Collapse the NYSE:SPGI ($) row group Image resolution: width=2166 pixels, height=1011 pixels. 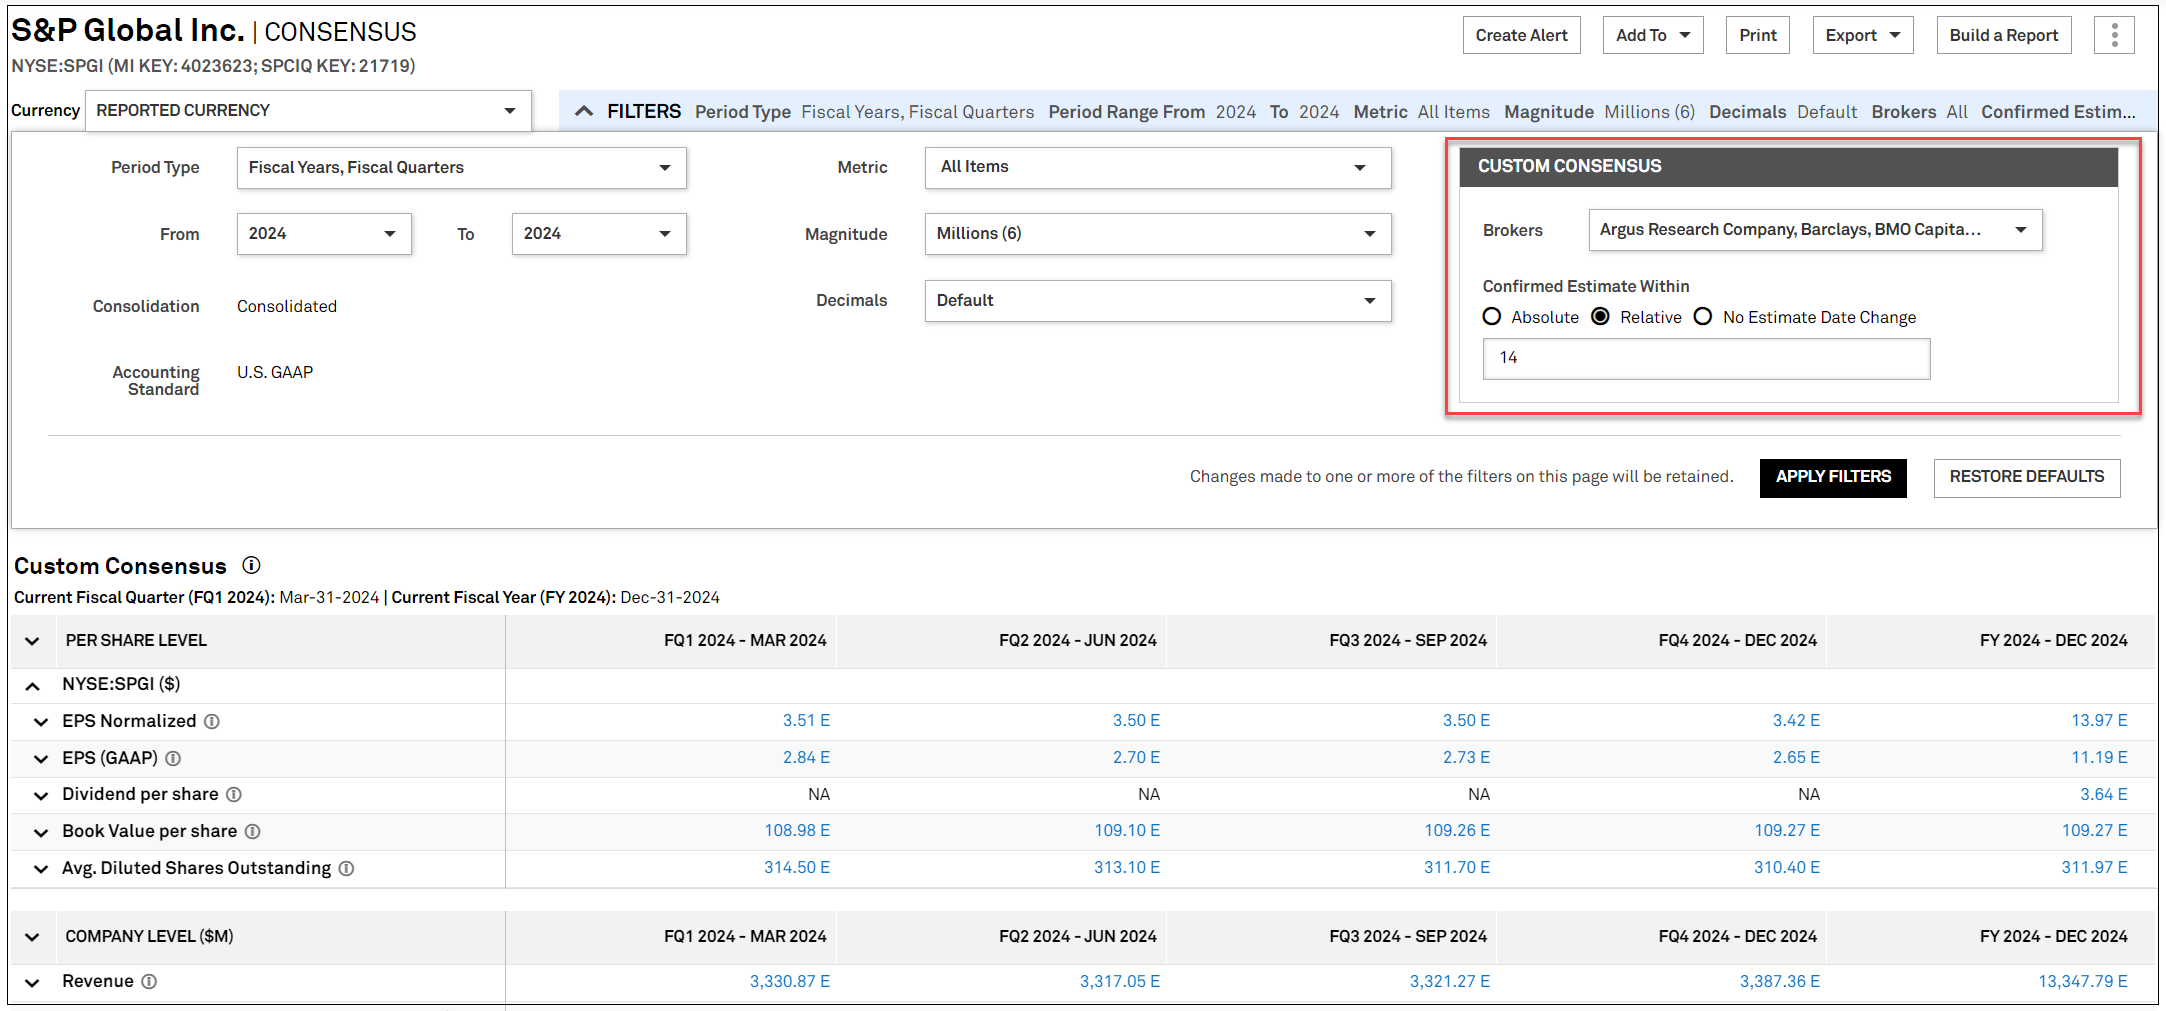coord(33,686)
